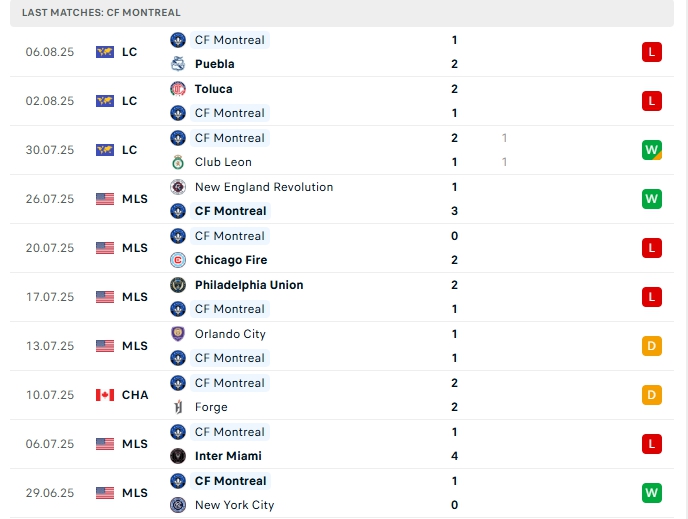Click the red L badge for Puebla match

[652, 52]
